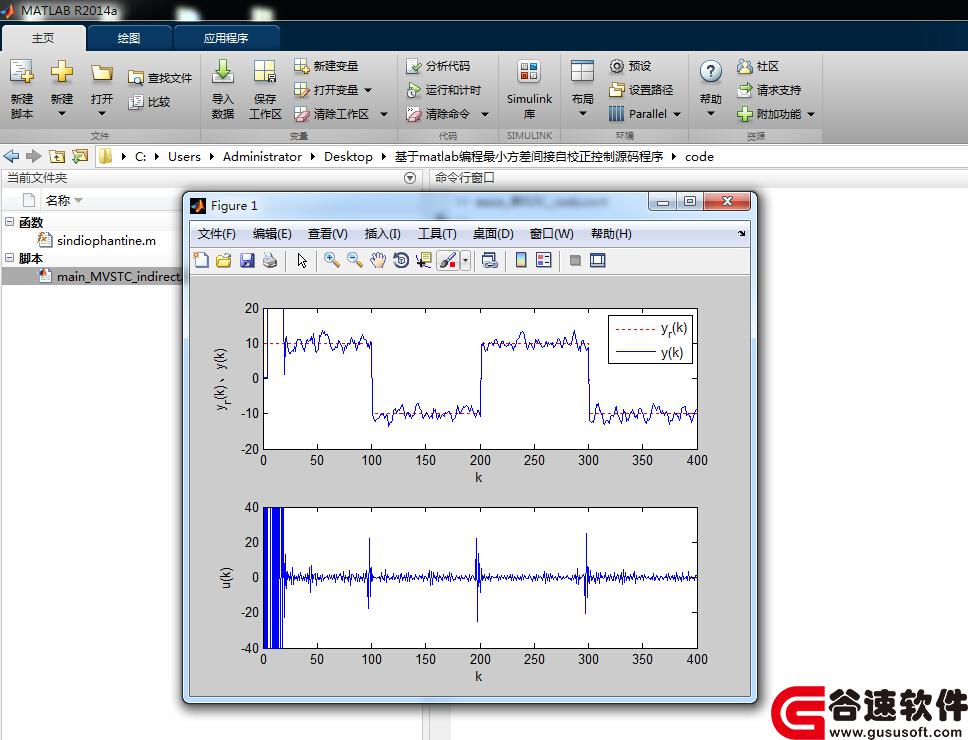This screenshot has width=968, height=740.
Task: Switch to the 应用程序 tab
Action: [x=226, y=38]
